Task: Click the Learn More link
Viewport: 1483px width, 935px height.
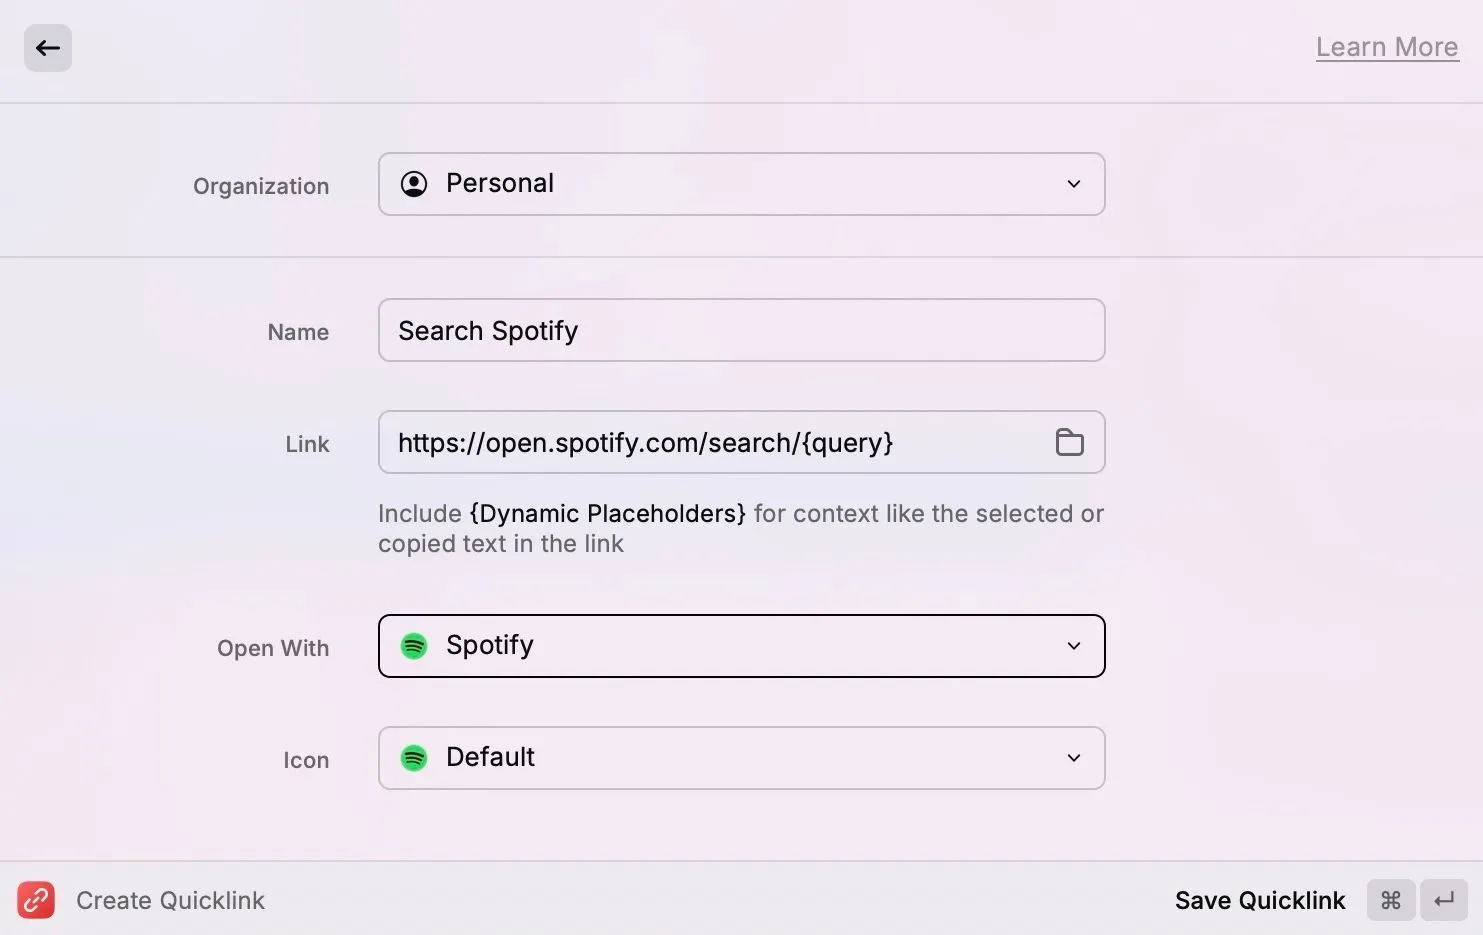Action: pos(1387,46)
